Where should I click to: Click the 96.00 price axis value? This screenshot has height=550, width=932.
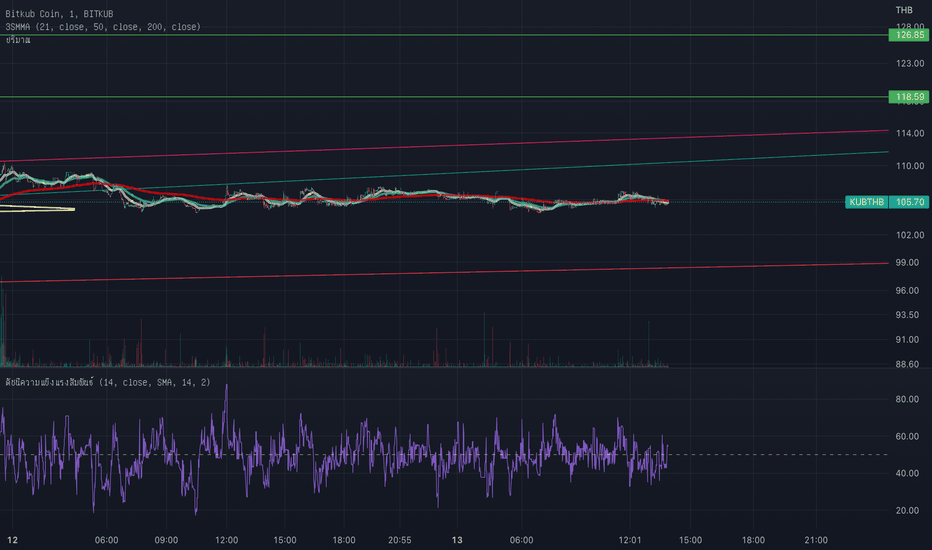[907, 290]
